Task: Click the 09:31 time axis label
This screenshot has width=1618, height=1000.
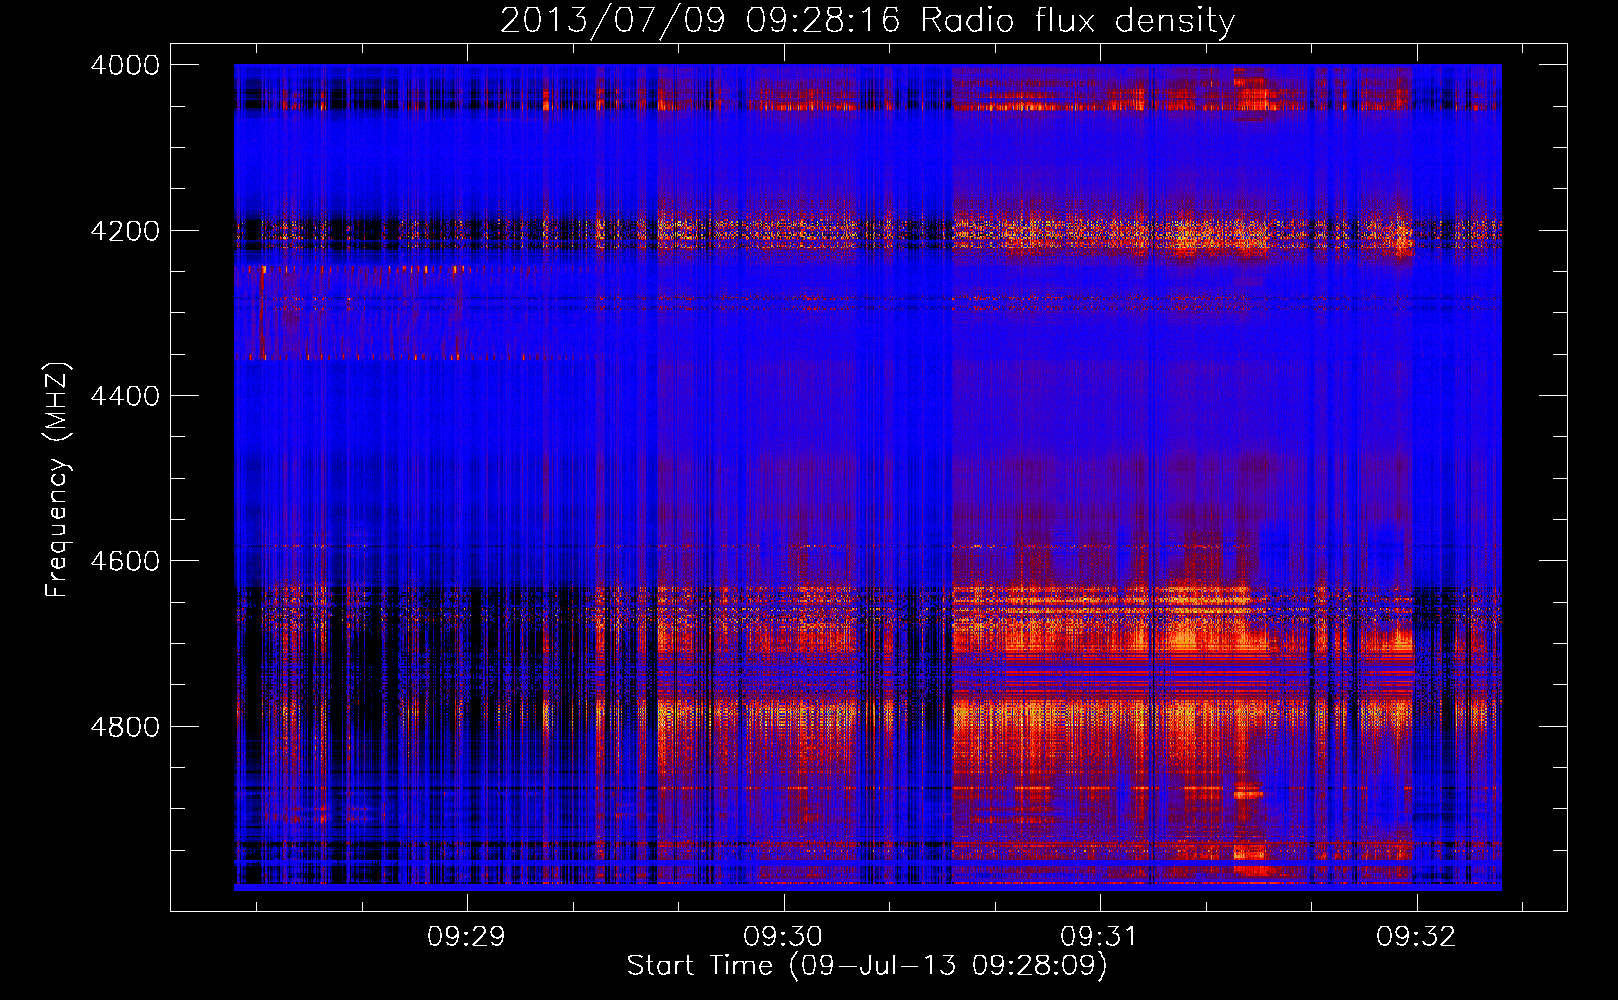Action: tap(1099, 937)
